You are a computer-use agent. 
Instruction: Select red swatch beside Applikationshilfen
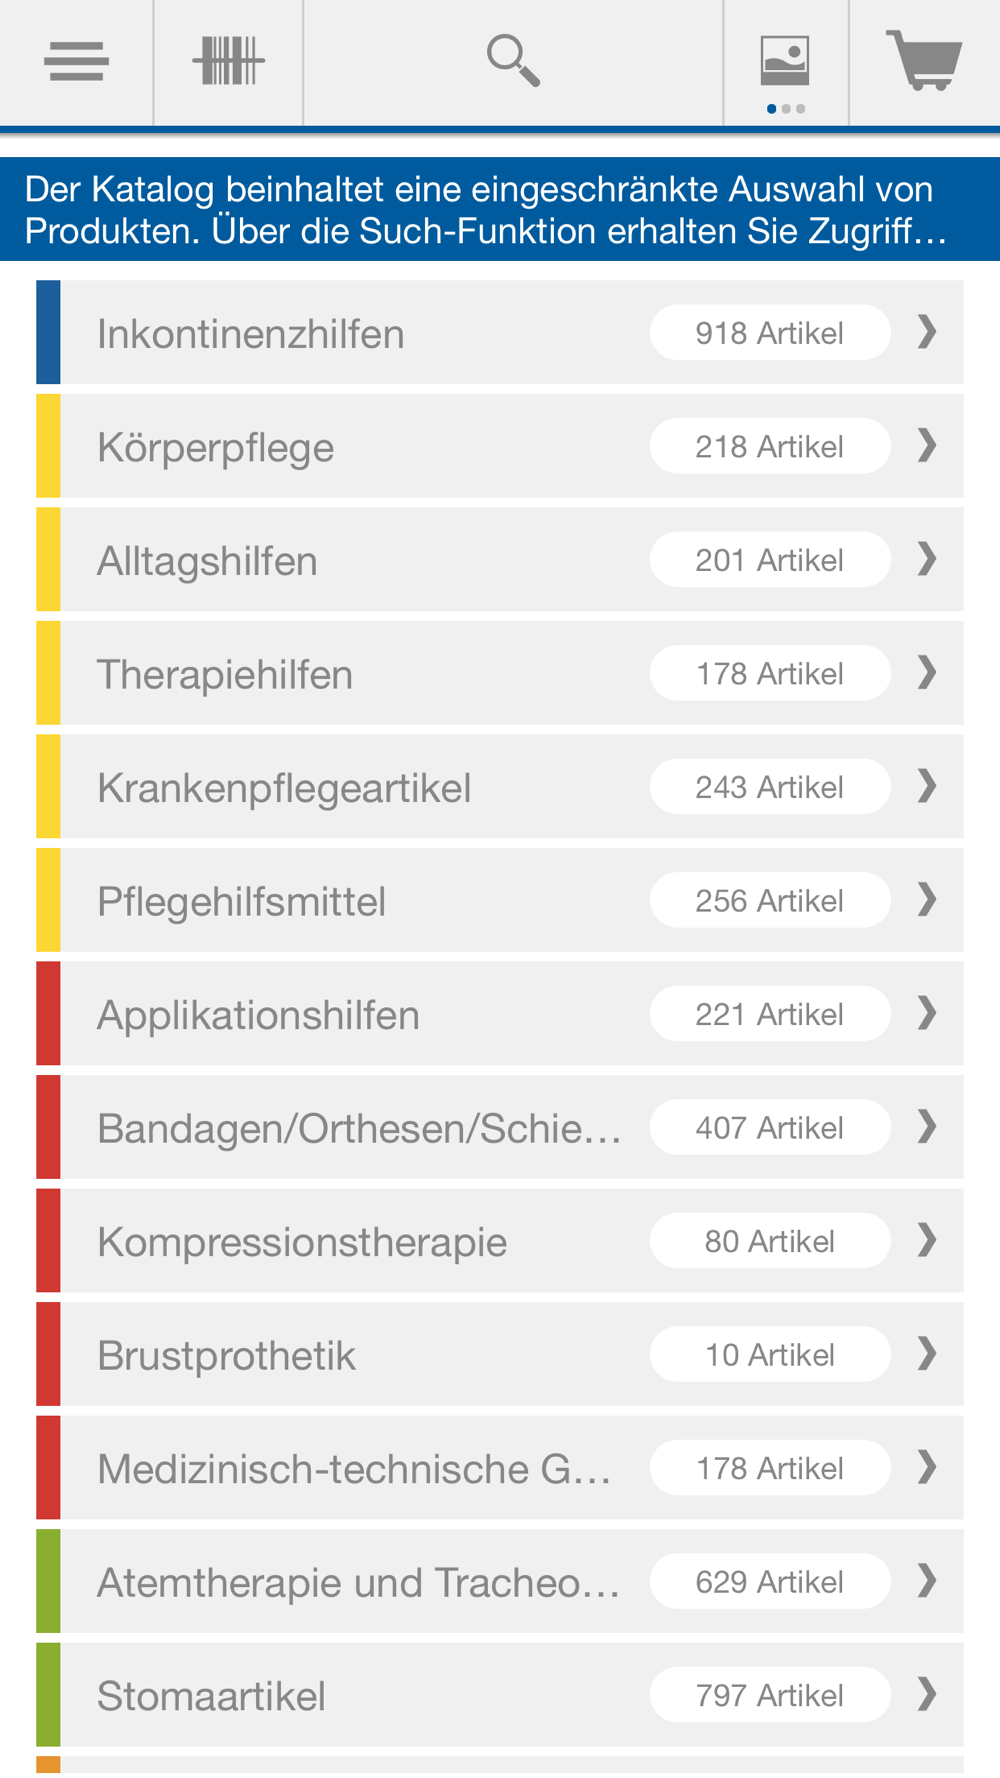pyautogui.click(x=48, y=1014)
